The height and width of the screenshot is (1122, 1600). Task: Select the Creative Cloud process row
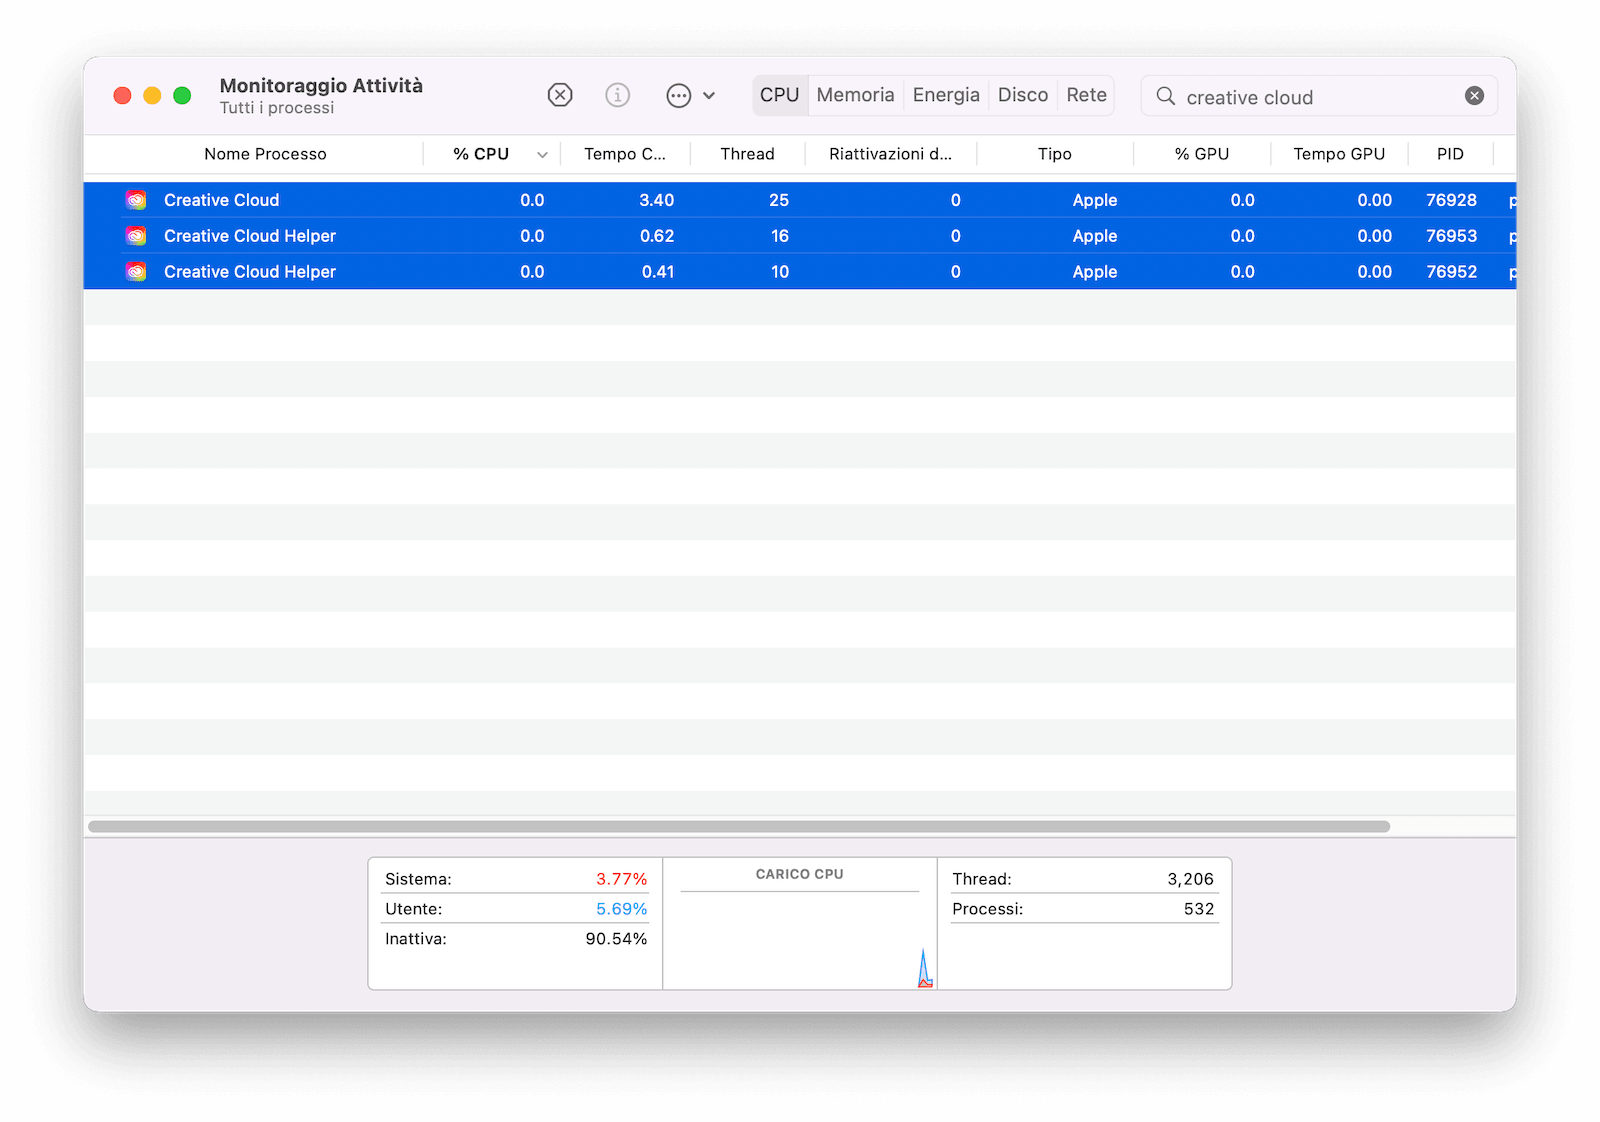[800, 200]
